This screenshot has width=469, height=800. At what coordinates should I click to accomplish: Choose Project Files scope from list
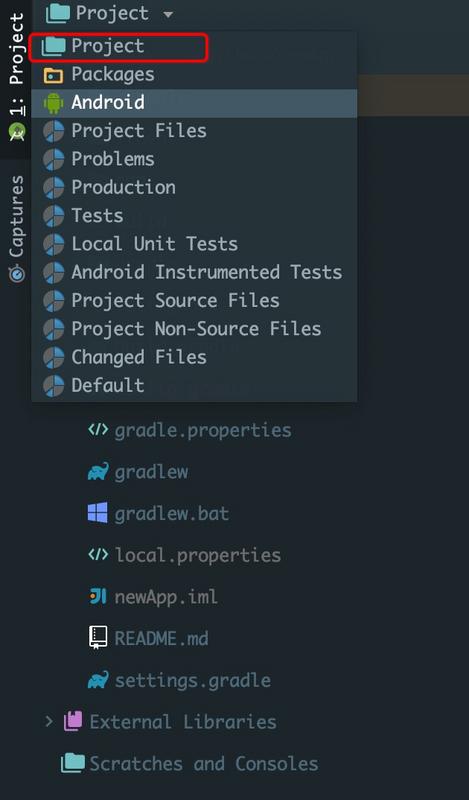tap(194, 131)
